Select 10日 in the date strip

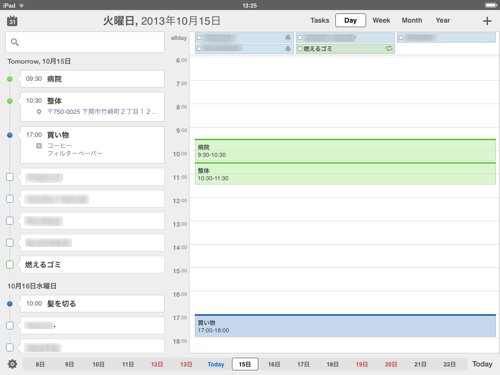tap(98, 364)
